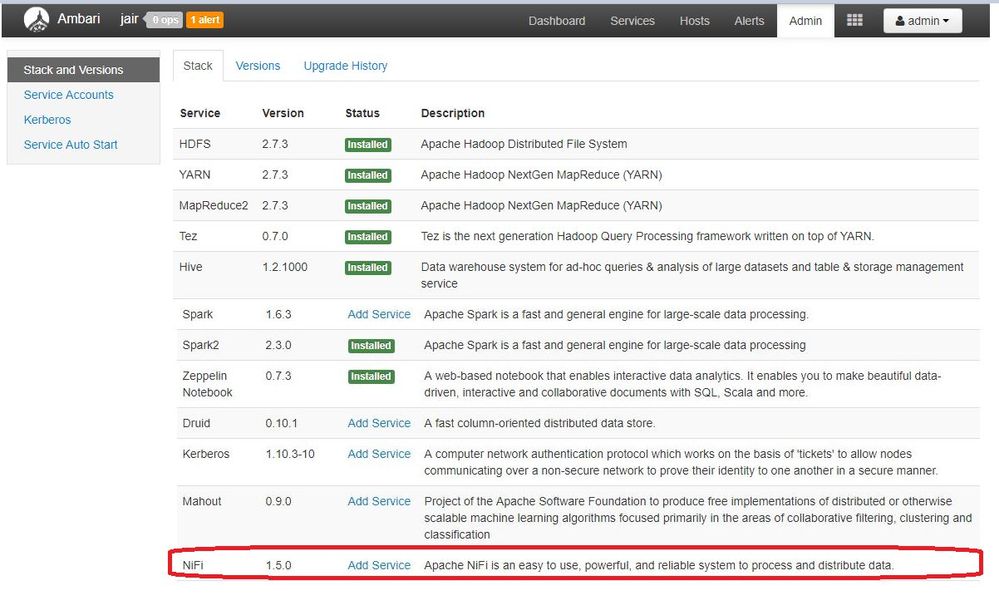Switch to the Upgrade History tab

[x=345, y=66]
